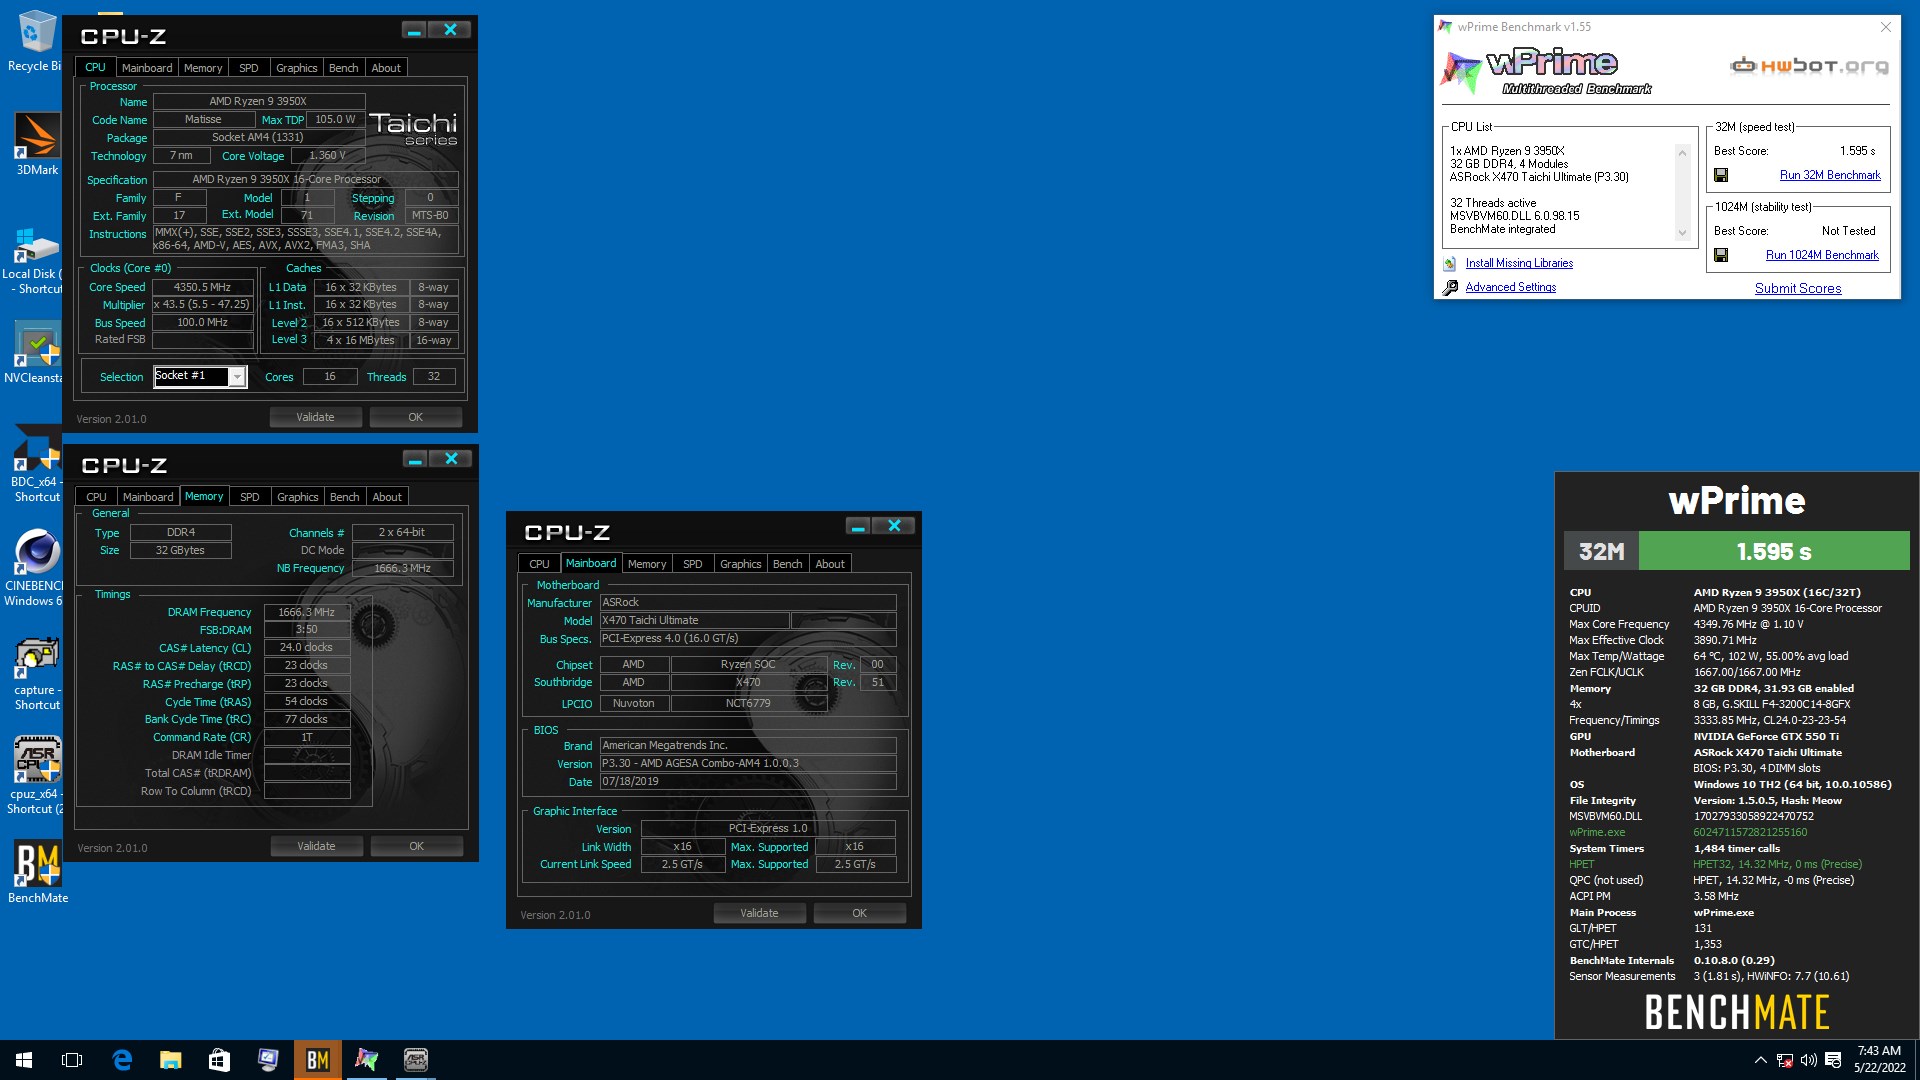The width and height of the screenshot is (1920, 1080).
Task: Show hidden system tray icons
Action: pos(1760,1060)
